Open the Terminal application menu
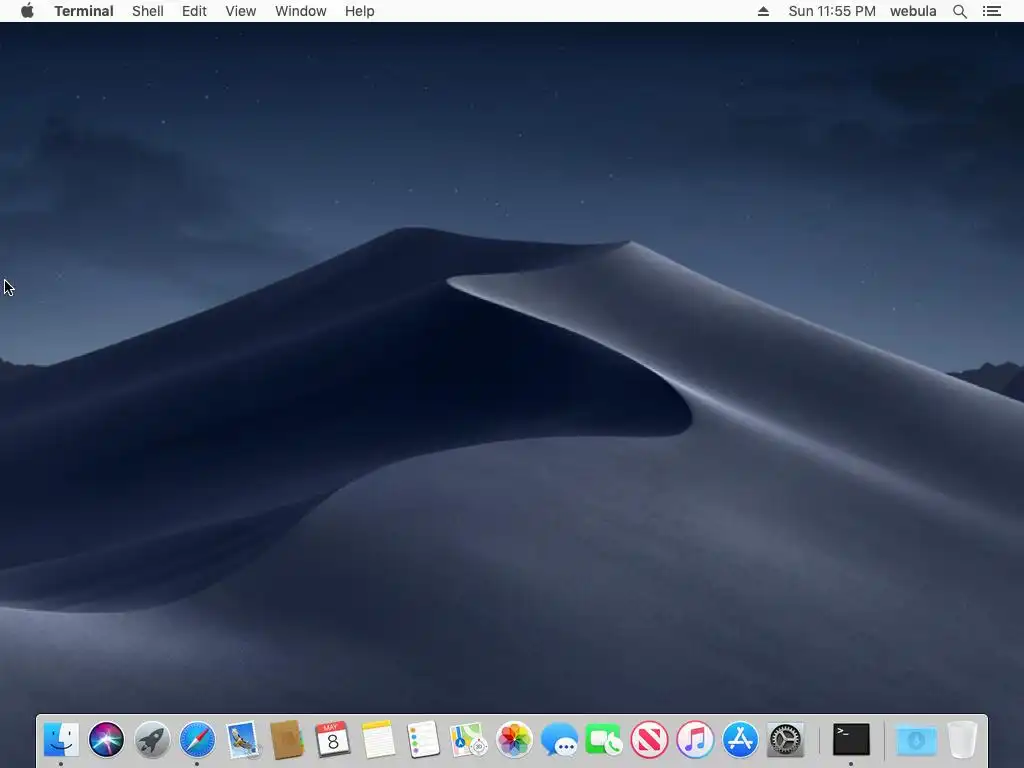The image size is (1024, 768). pos(84,11)
